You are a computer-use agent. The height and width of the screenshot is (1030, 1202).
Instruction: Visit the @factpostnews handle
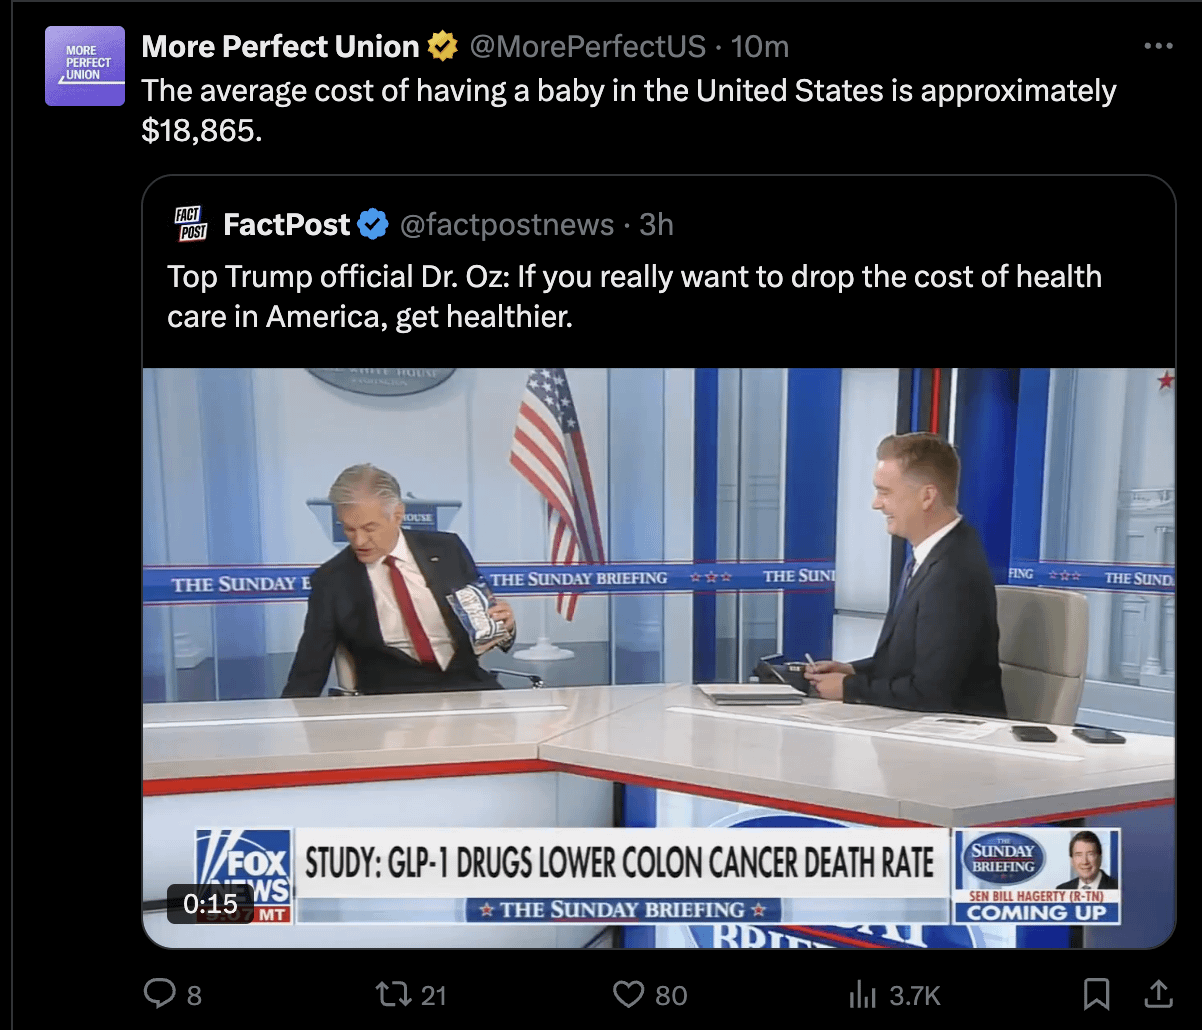507,225
